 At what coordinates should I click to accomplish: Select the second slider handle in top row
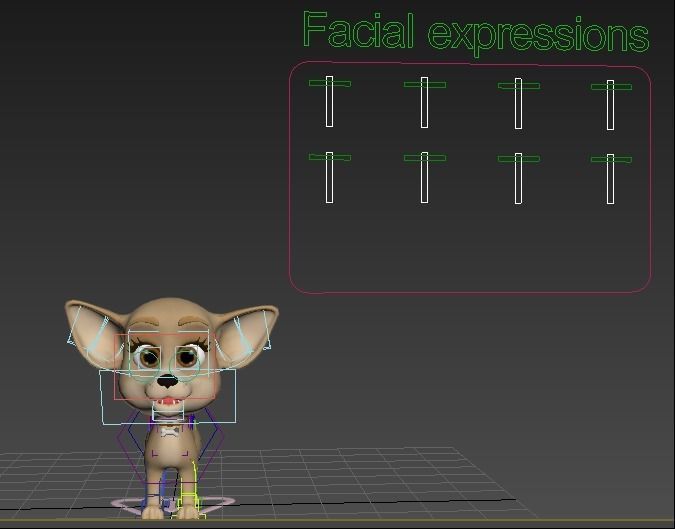click(425, 84)
